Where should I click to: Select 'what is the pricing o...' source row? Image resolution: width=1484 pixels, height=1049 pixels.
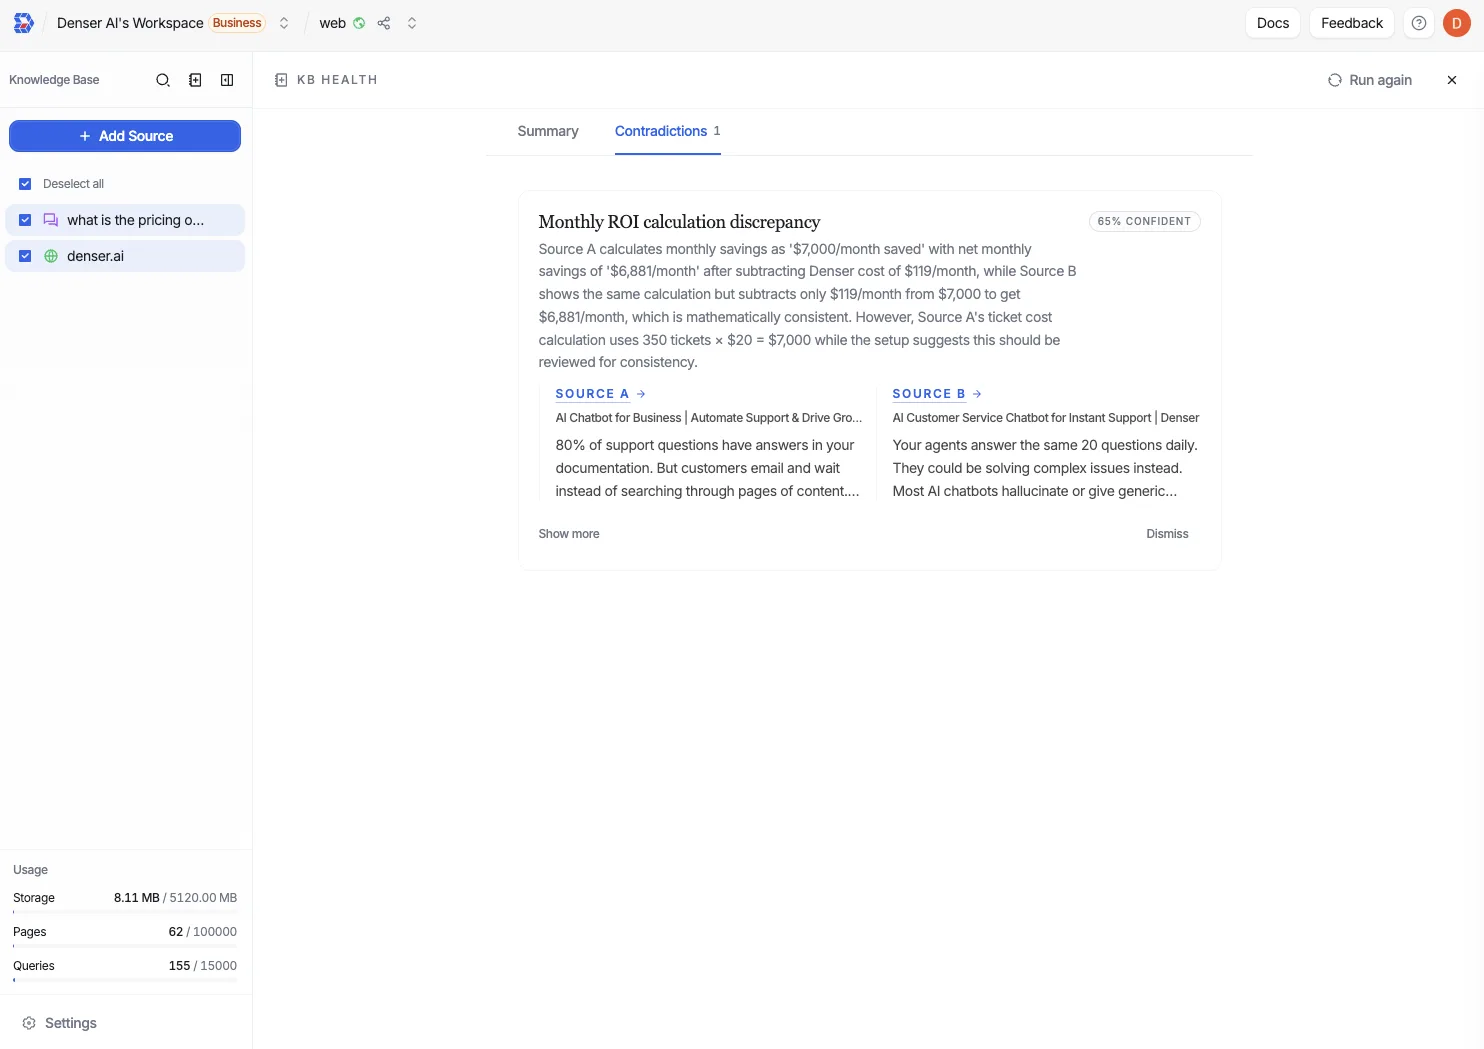pos(125,220)
